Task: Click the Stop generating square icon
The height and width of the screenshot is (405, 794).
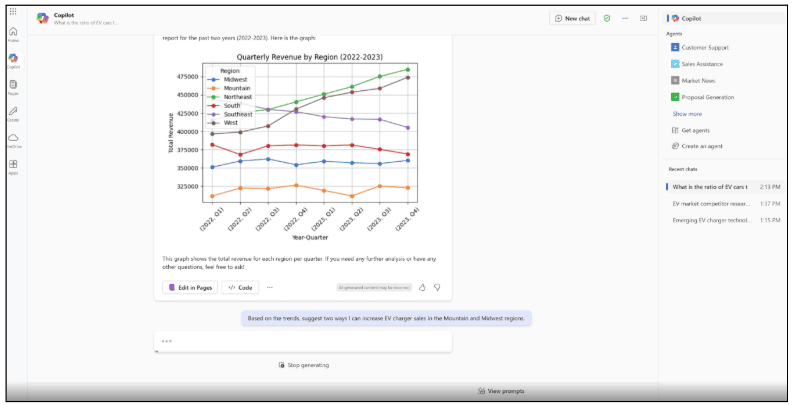Action: point(282,365)
